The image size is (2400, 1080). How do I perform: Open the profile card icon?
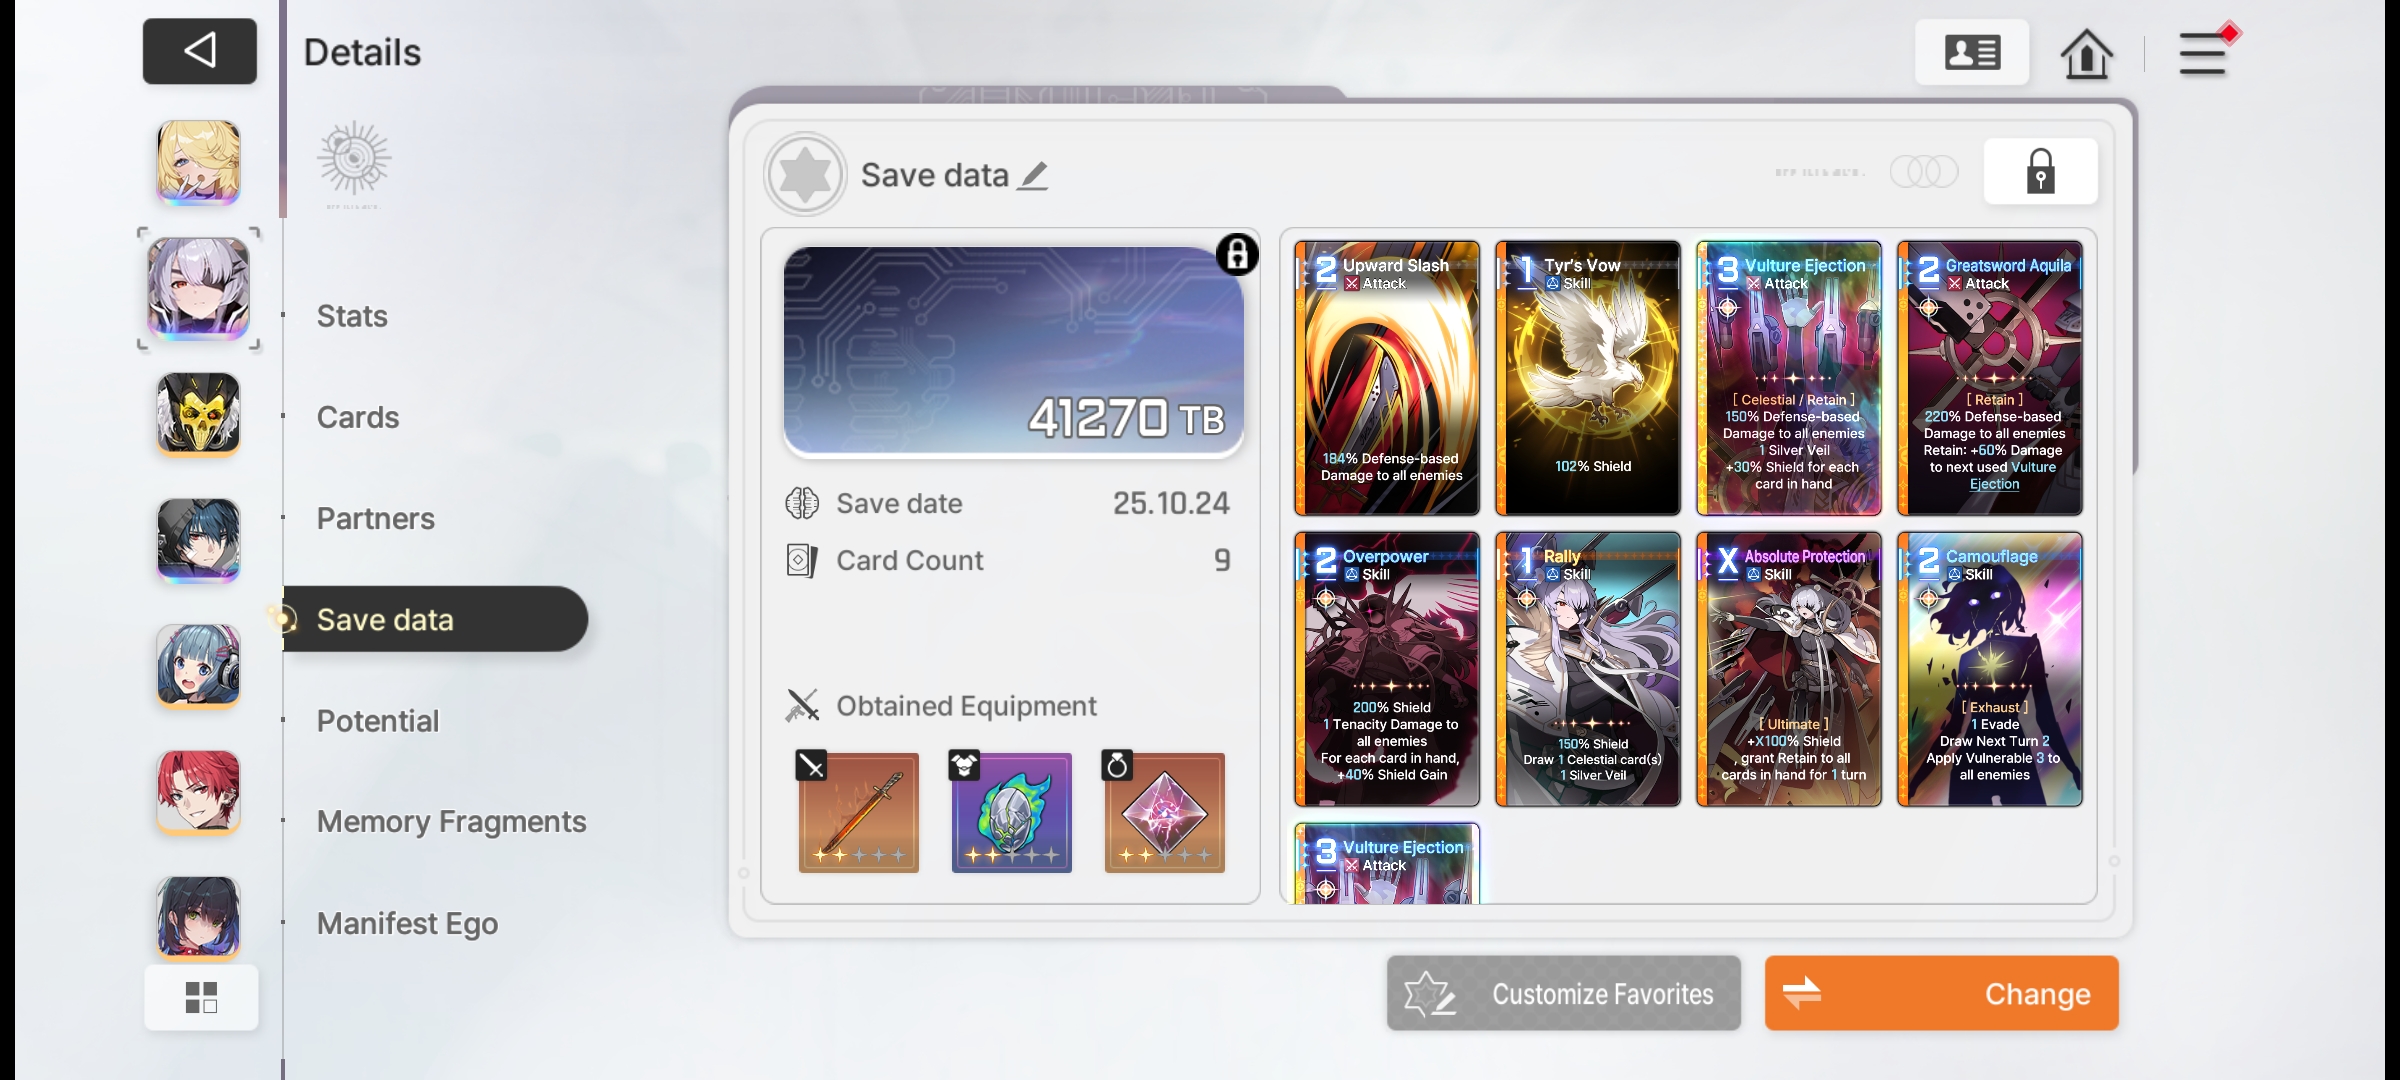pos(1972,52)
